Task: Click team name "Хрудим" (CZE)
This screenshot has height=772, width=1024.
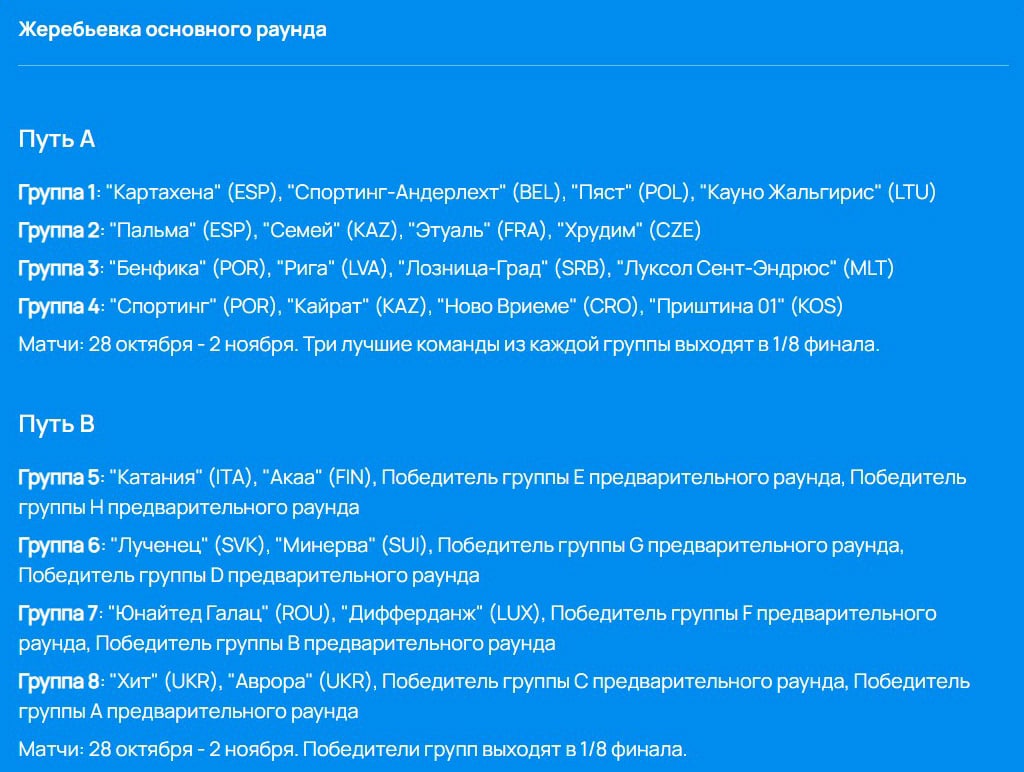Action: click(600, 230)
